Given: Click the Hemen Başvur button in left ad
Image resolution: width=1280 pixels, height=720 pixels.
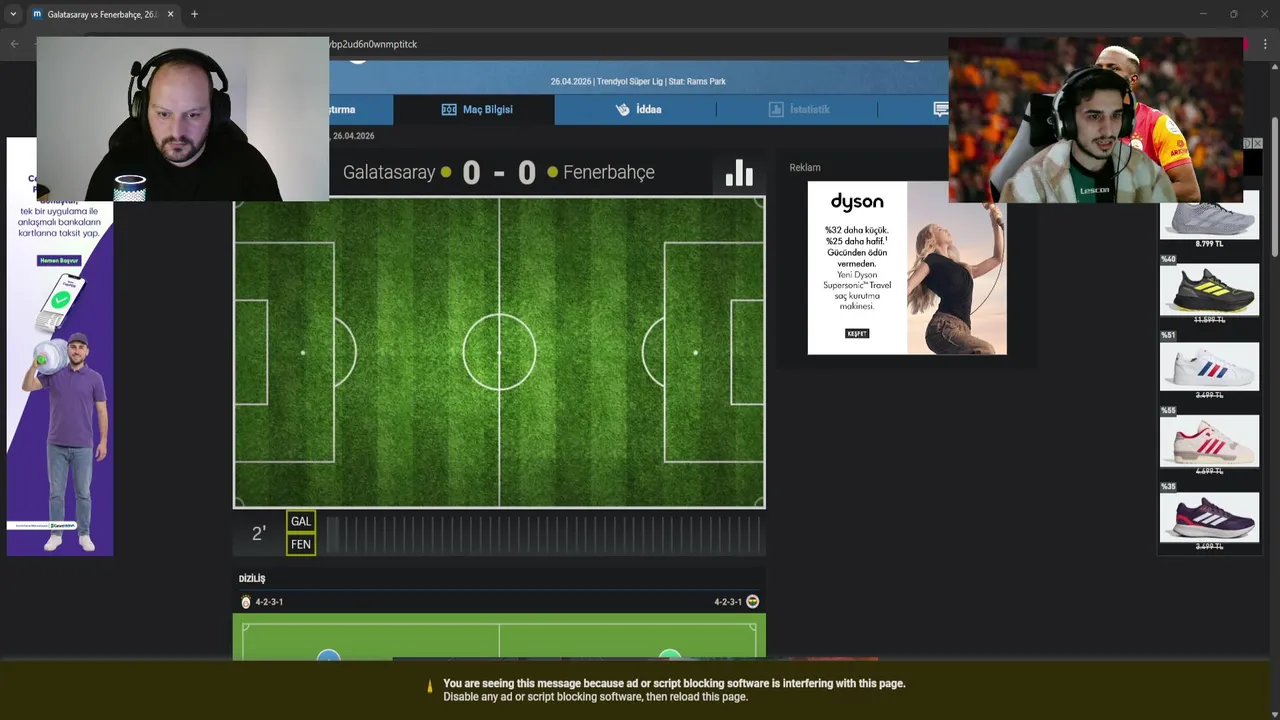Looking at the screenshot, I should (58, 261).
